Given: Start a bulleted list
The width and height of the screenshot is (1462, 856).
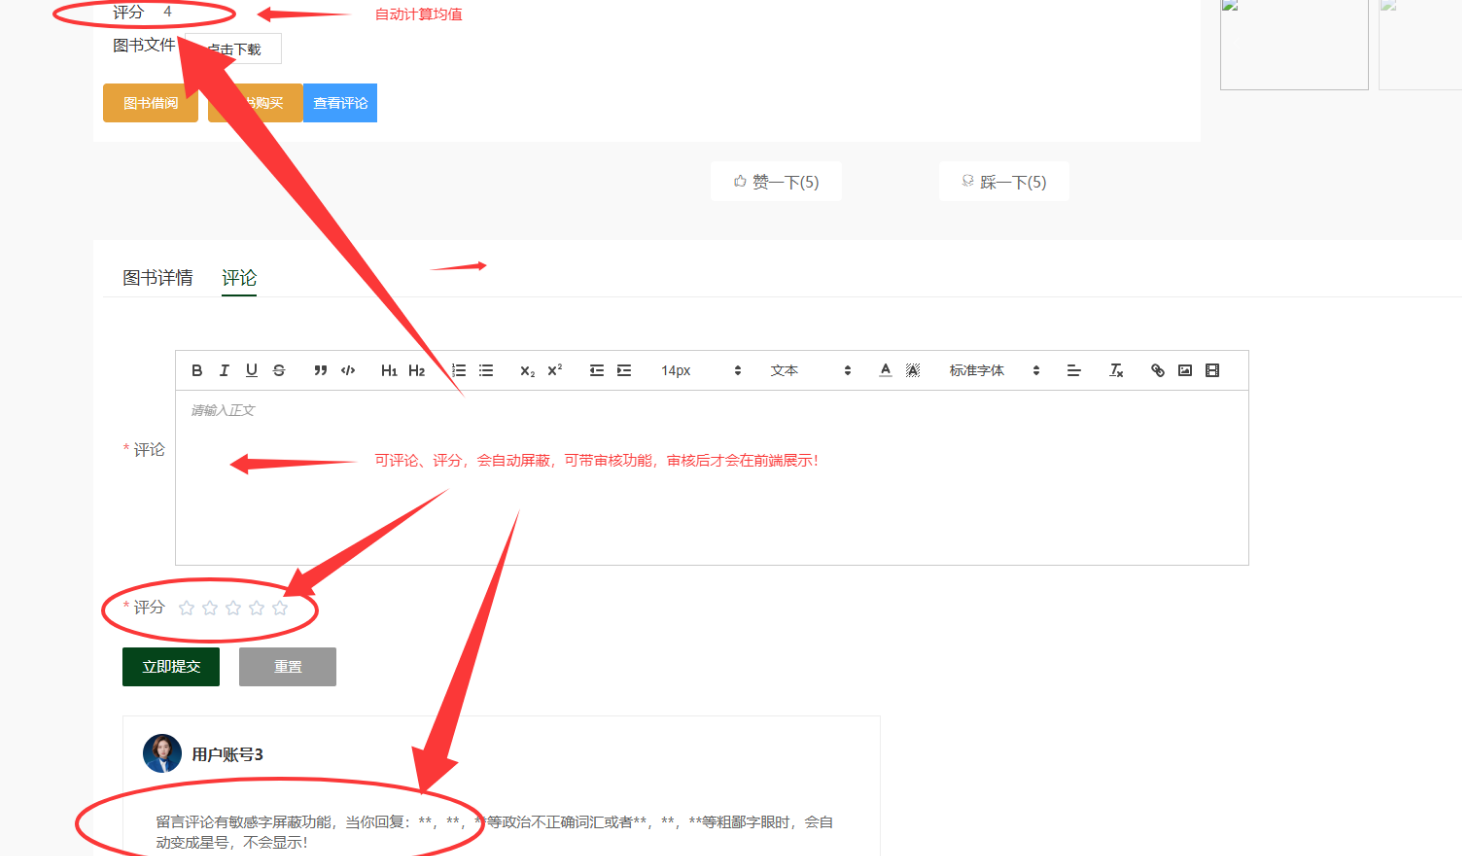Looking at the screenshot, I should tap(486, 370).
